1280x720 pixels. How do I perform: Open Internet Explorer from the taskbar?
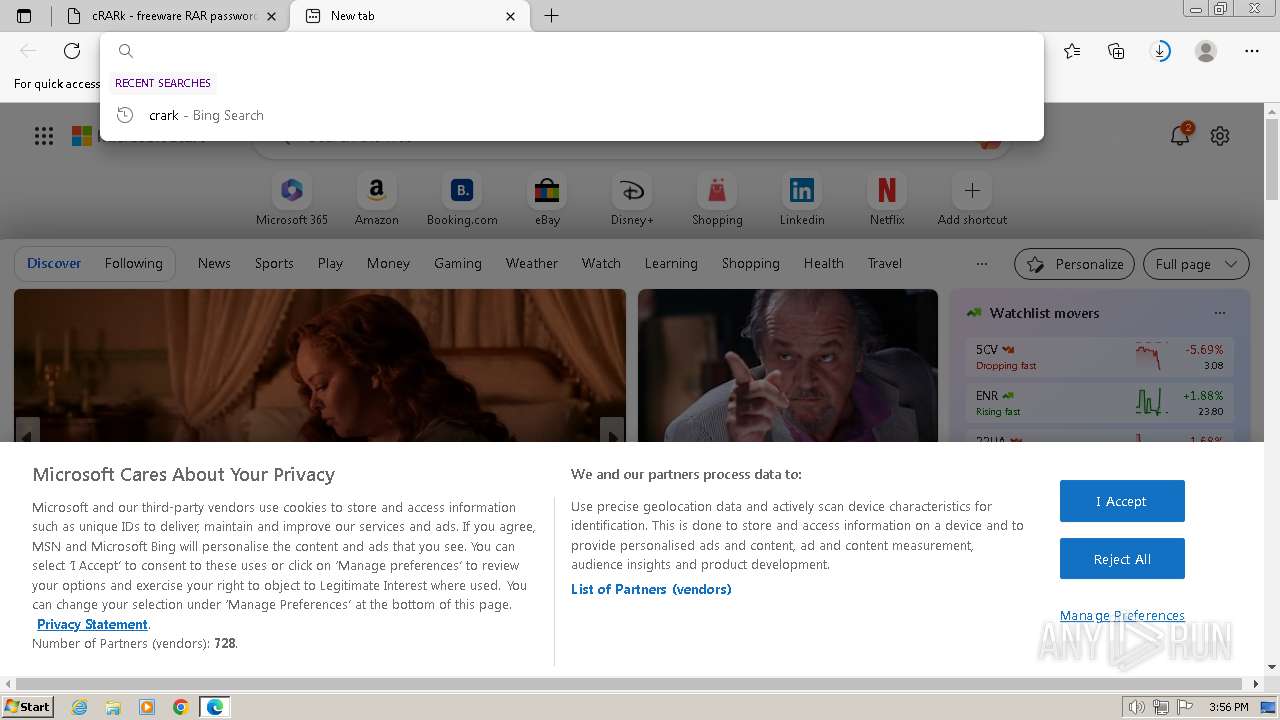click(x=80, y=707)
